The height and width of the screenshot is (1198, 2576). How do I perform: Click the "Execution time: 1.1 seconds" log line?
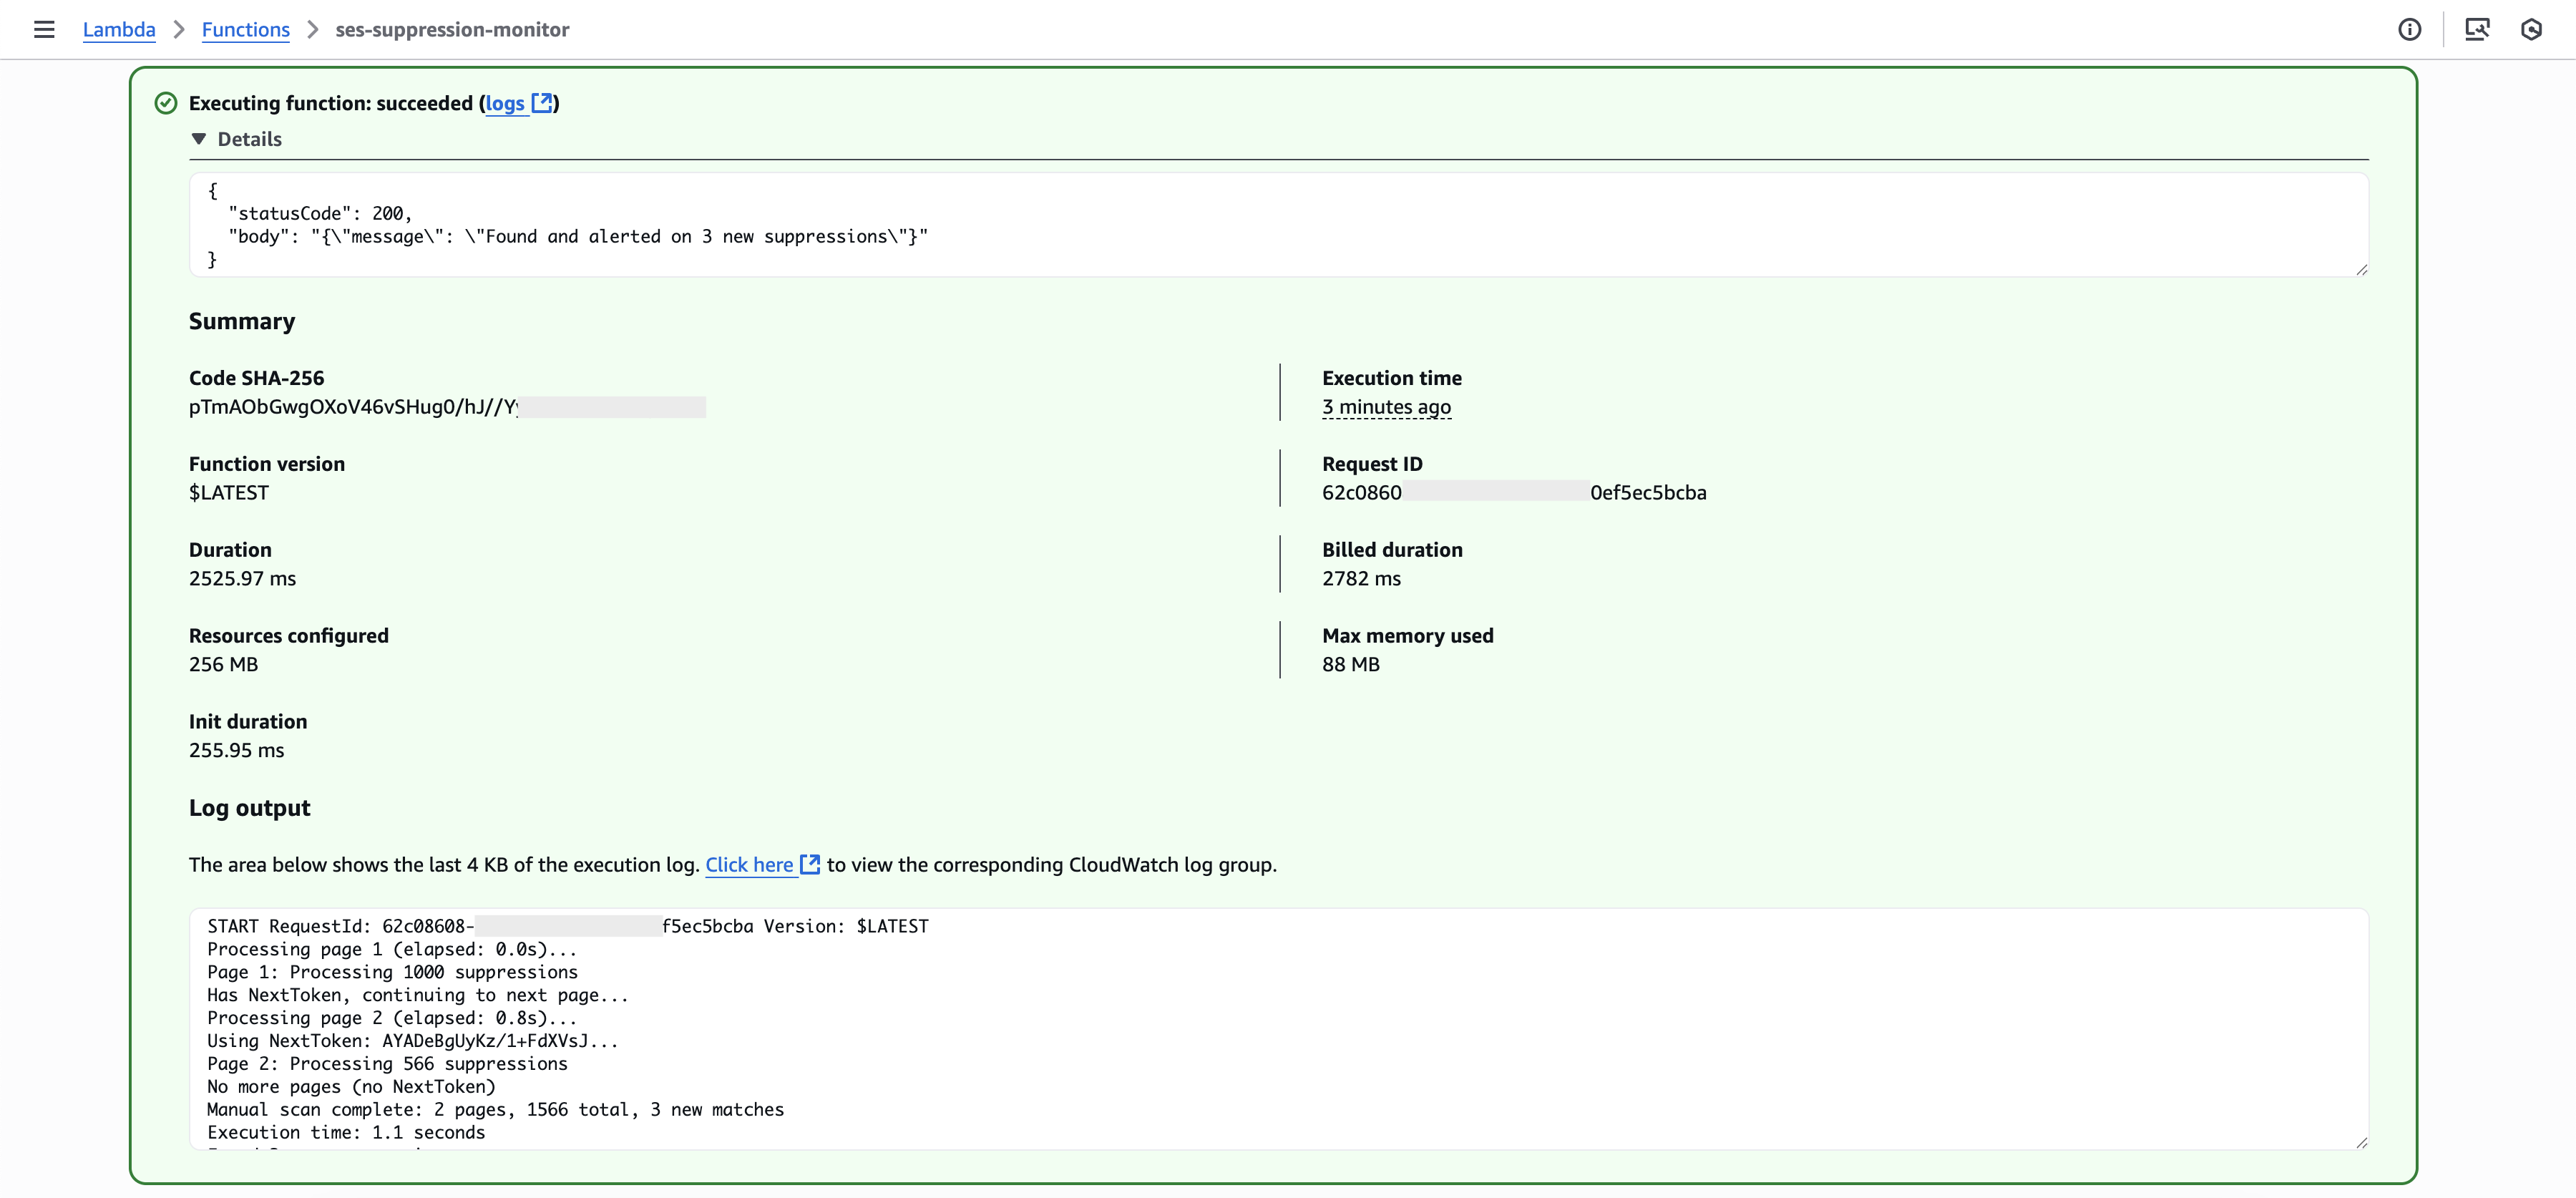[x=346, y=1133]
